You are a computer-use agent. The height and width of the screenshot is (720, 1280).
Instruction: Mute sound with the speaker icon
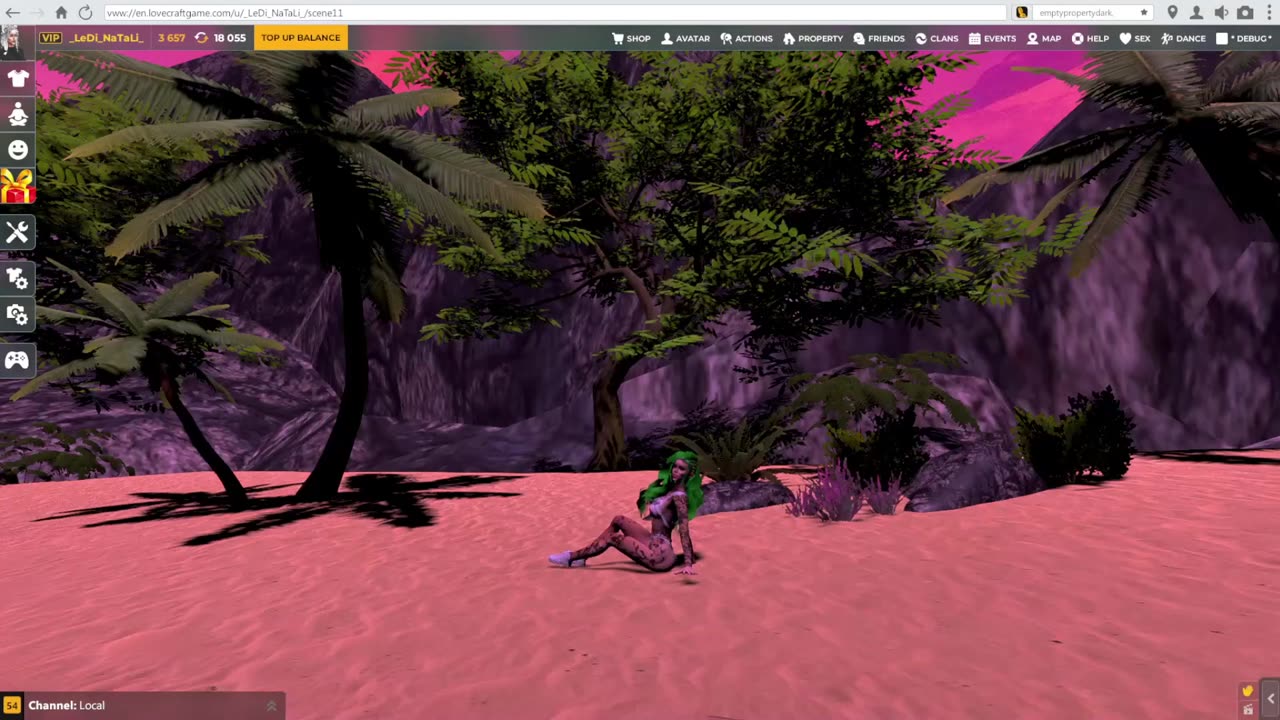point(1221,12)
